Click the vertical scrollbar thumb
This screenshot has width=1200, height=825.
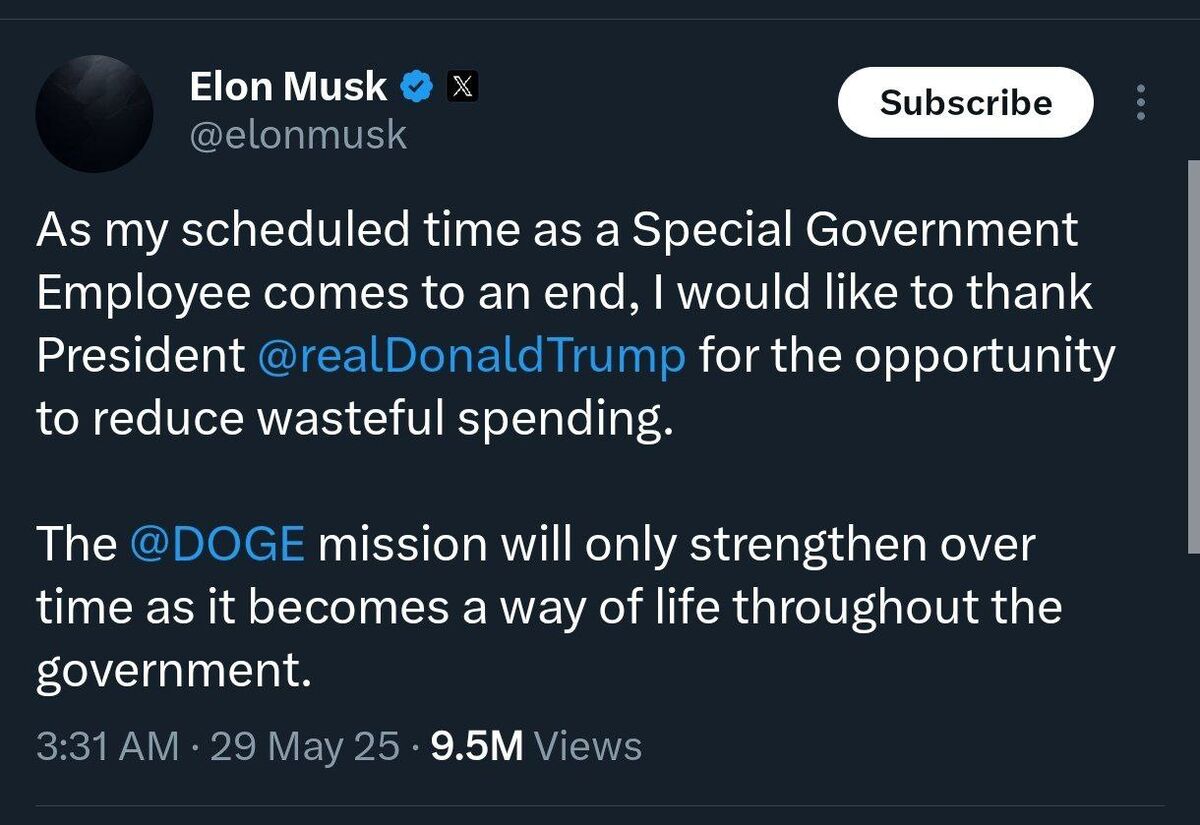coord(1191,355)
